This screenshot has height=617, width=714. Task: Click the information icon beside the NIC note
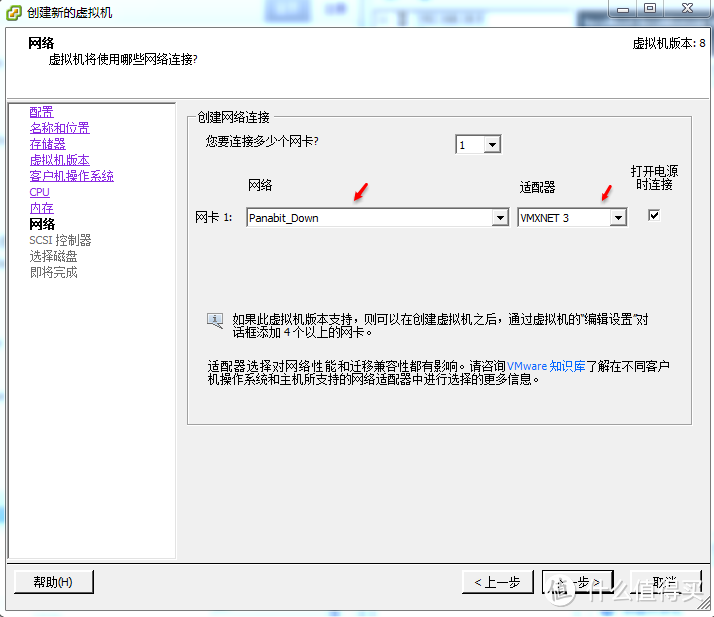(x=215, y=321)
